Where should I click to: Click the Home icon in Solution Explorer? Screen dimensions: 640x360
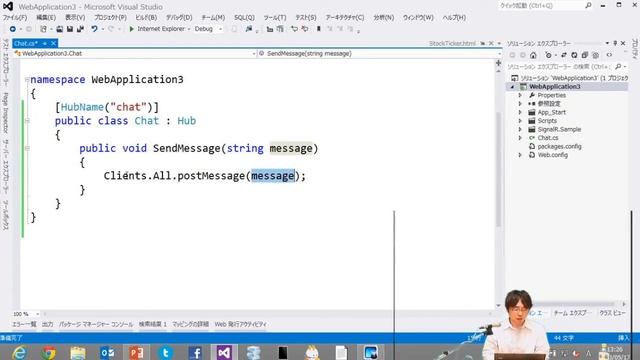(x=533, y=55)
